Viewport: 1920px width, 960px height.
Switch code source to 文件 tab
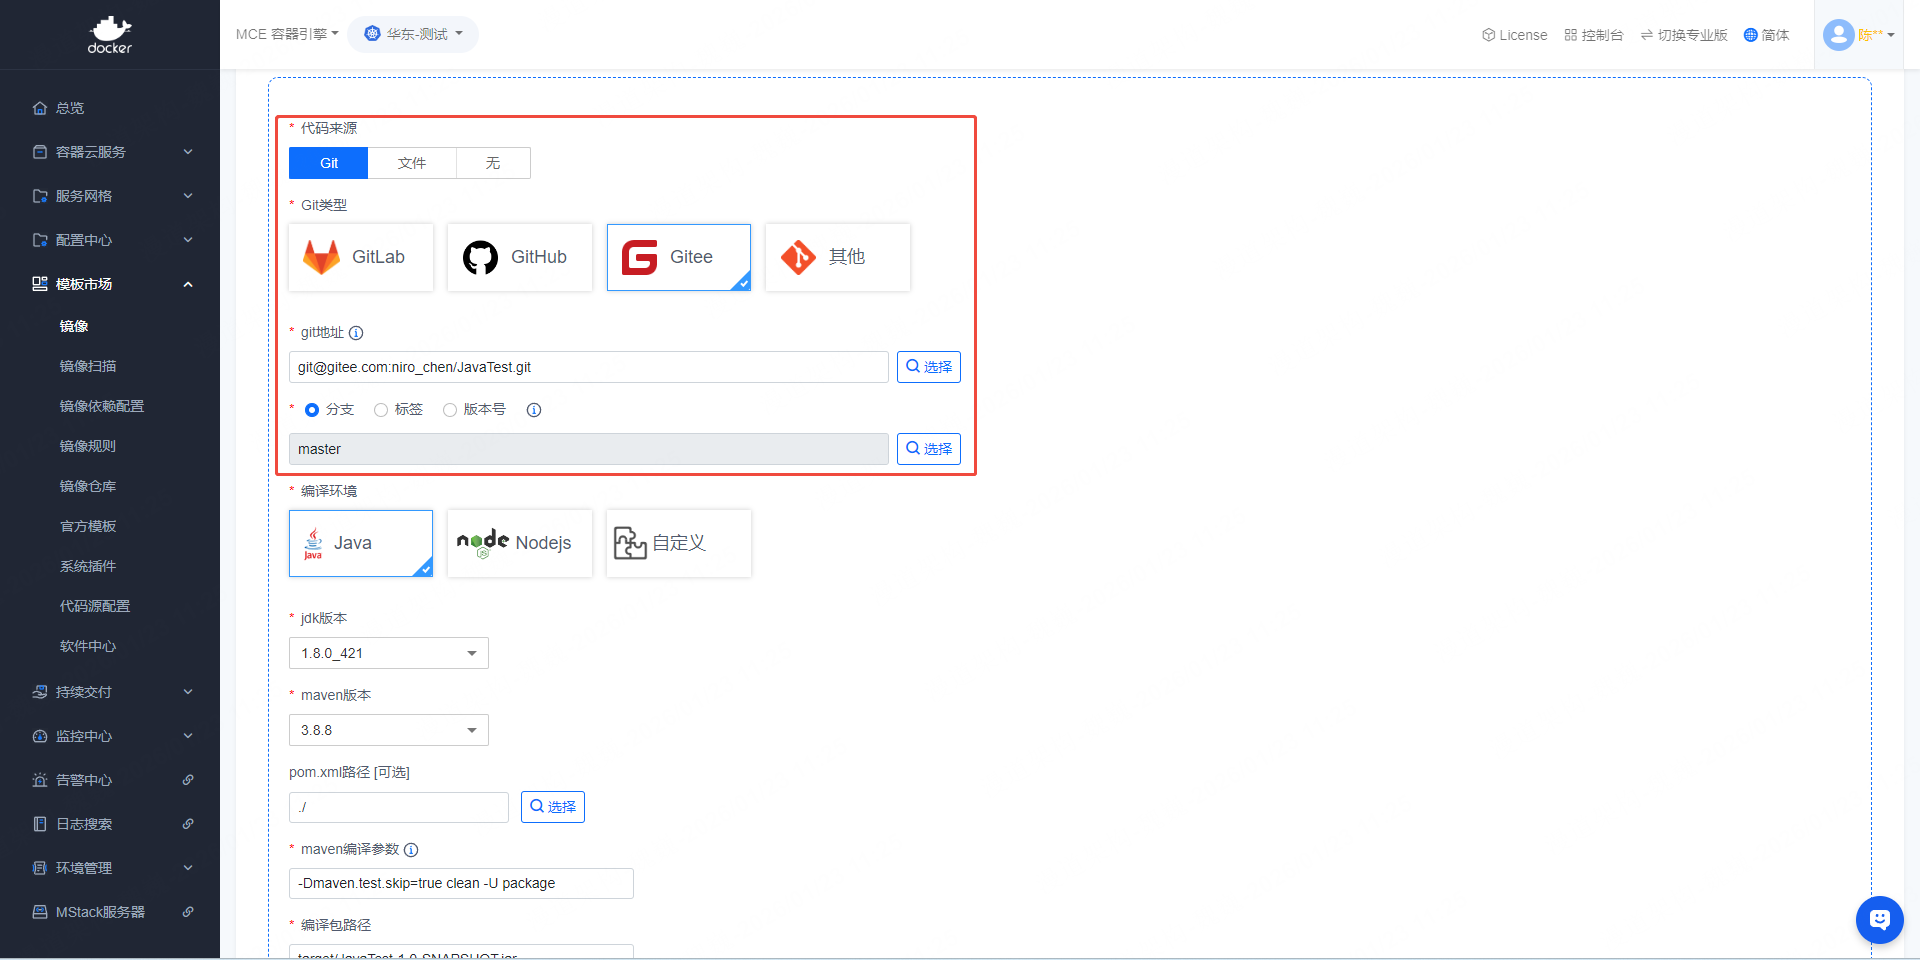412,163
